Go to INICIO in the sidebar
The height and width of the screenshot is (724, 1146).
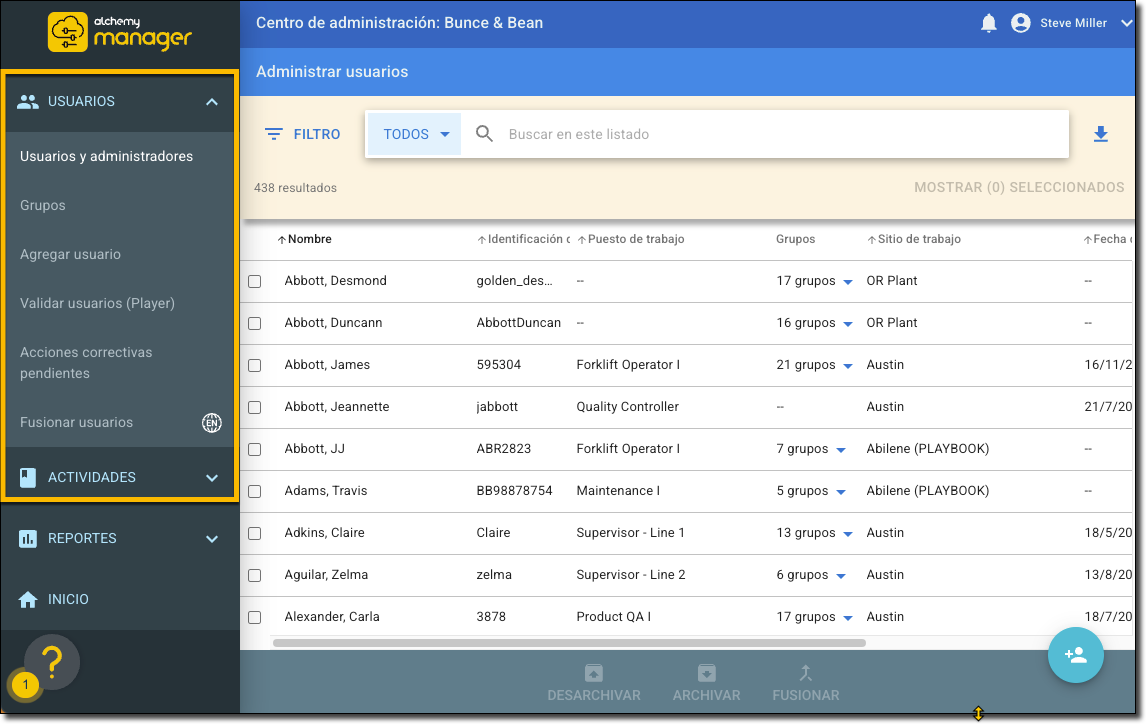pyautogui.click(x=68, y=599)
